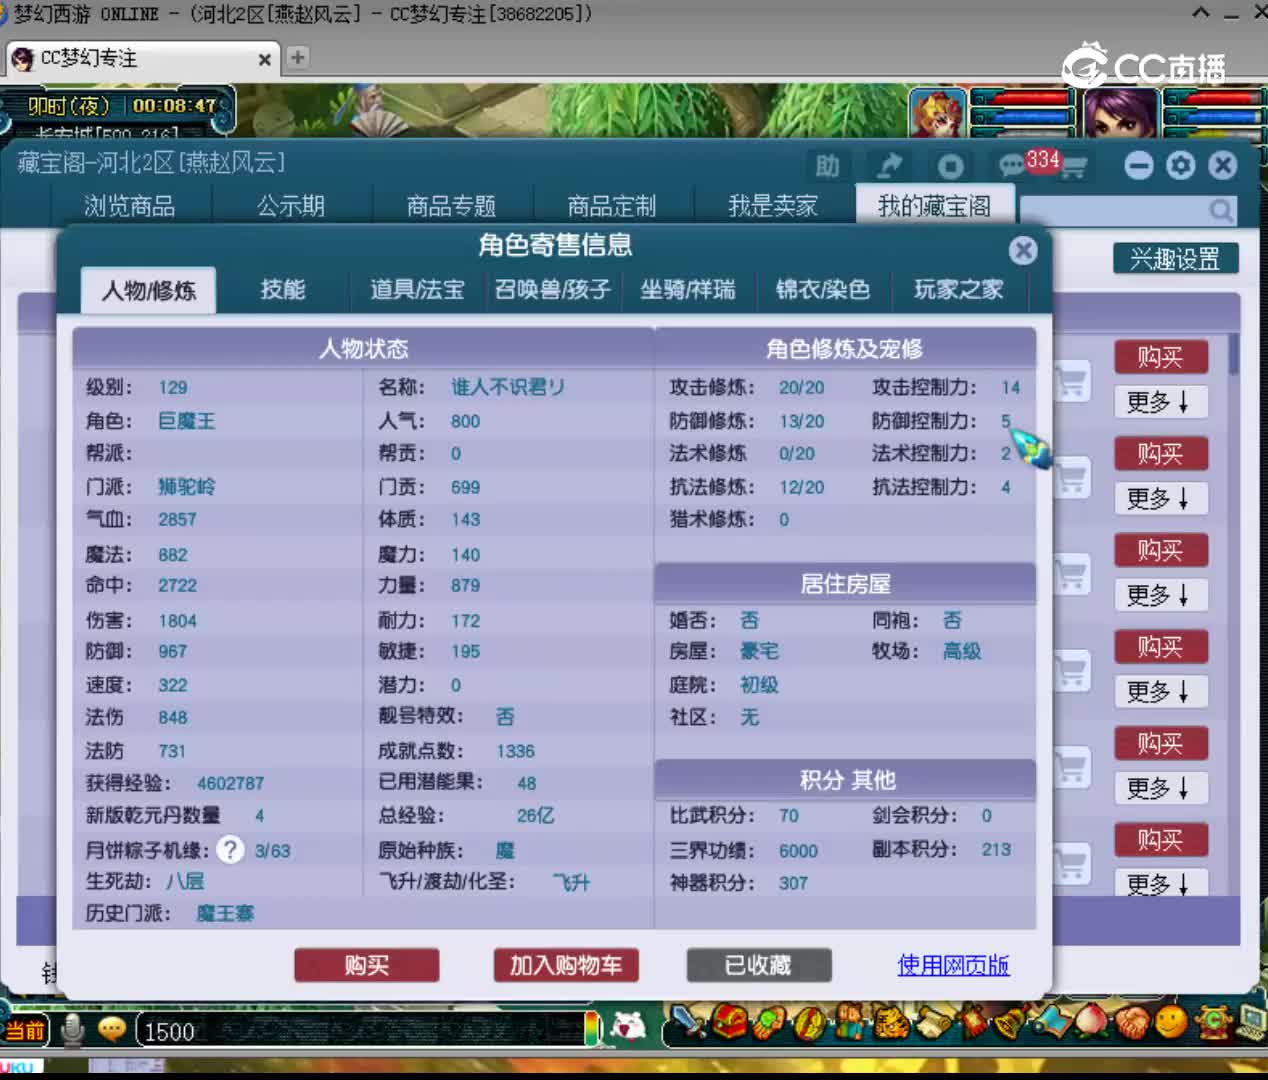Screen dimensions: 1268x1080
Task: Expand the fourth 更多↓ dropdown
Action: pyautogui.click(x=1160, y=692)
